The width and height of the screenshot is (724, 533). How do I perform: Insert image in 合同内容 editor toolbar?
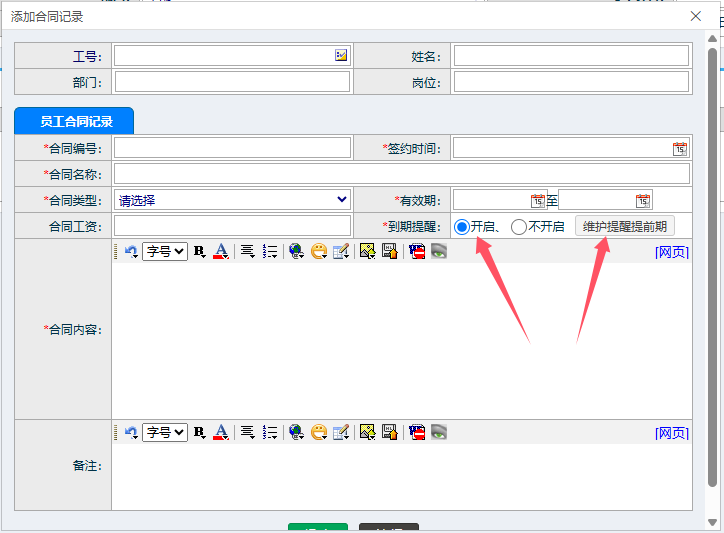367,252
